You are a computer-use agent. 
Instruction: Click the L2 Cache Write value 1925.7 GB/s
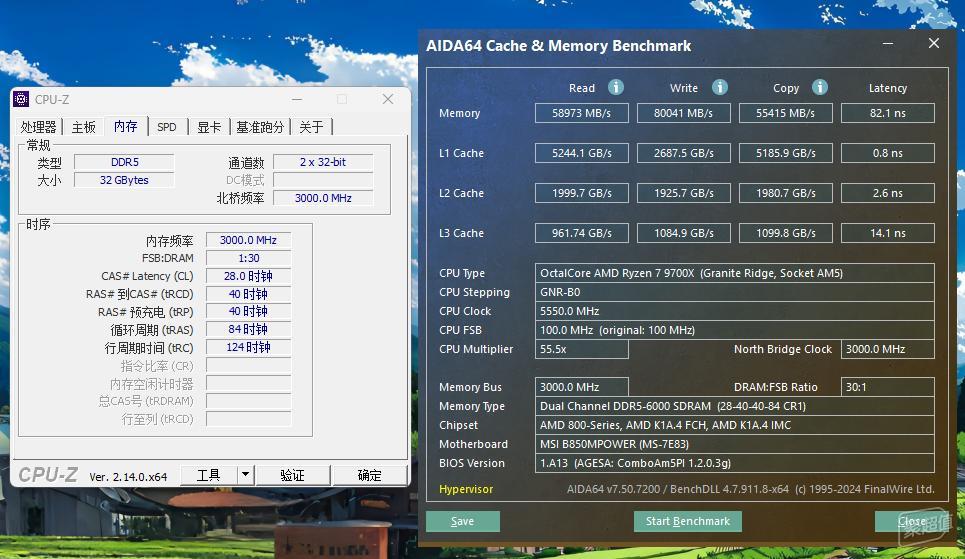(x=684, y=193)
